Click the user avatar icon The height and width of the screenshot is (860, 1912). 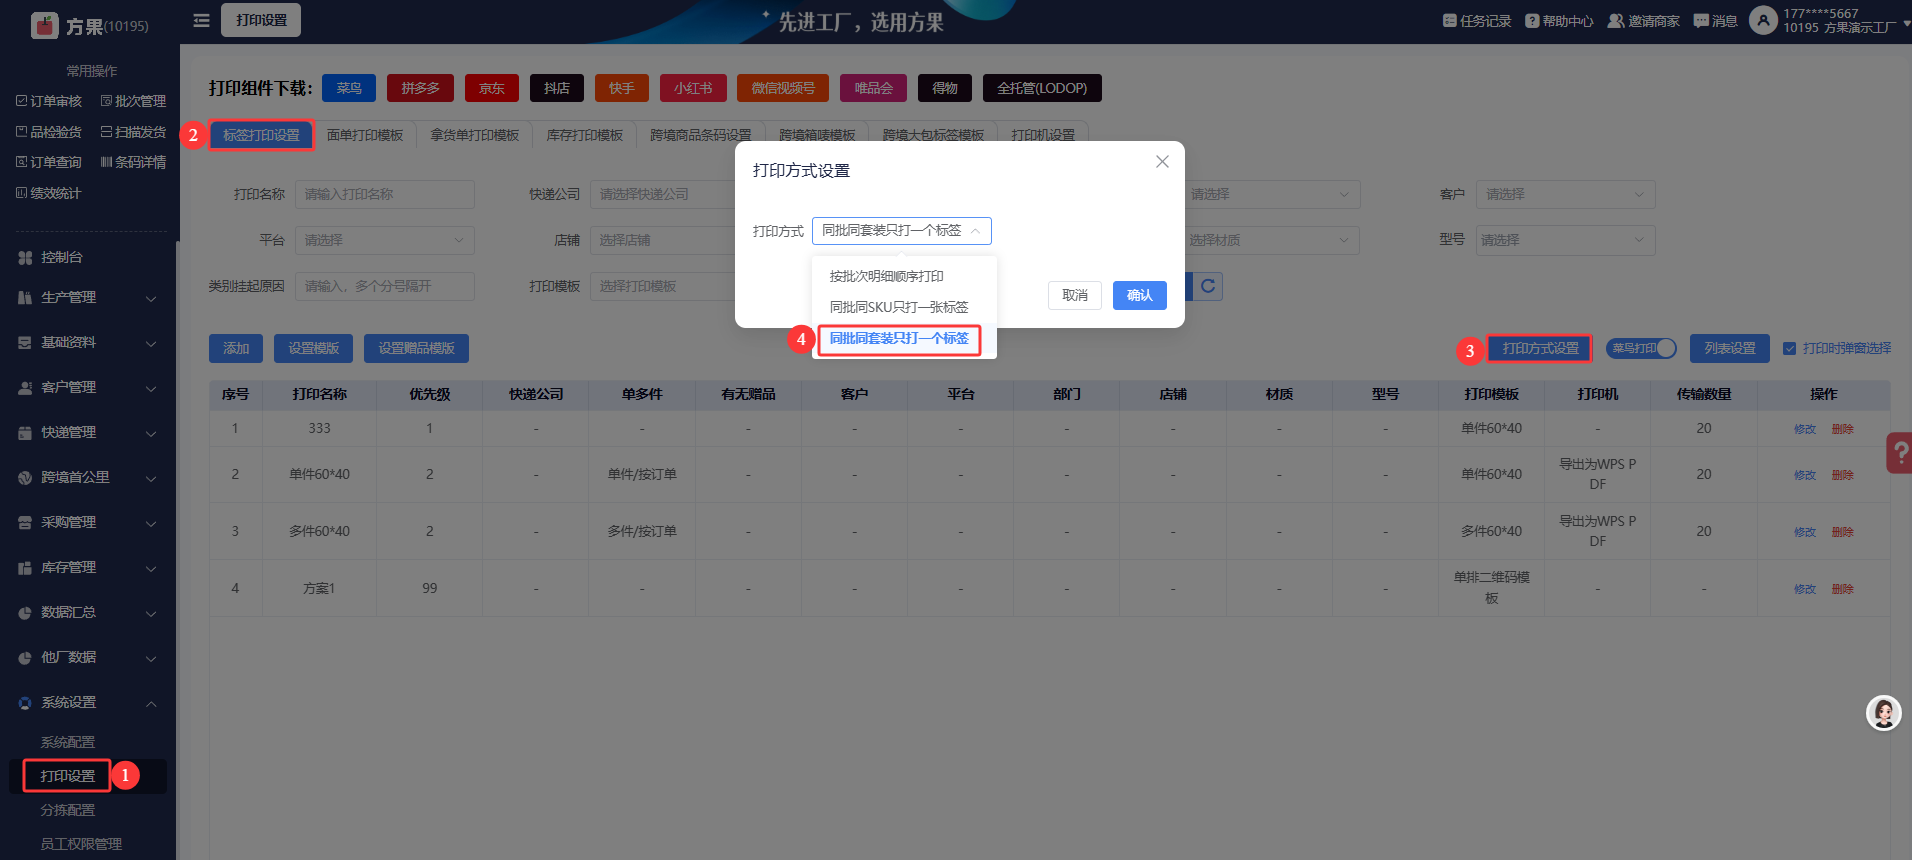(x=1763, y=20)
